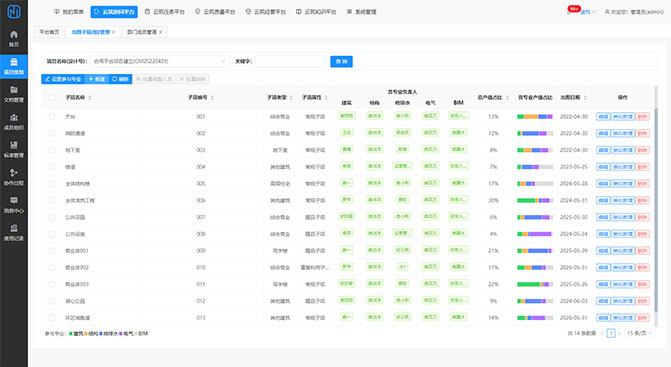Screen dimensions: 671x367
Task: Select page 1 in pagination
Action: coord(611,333)
